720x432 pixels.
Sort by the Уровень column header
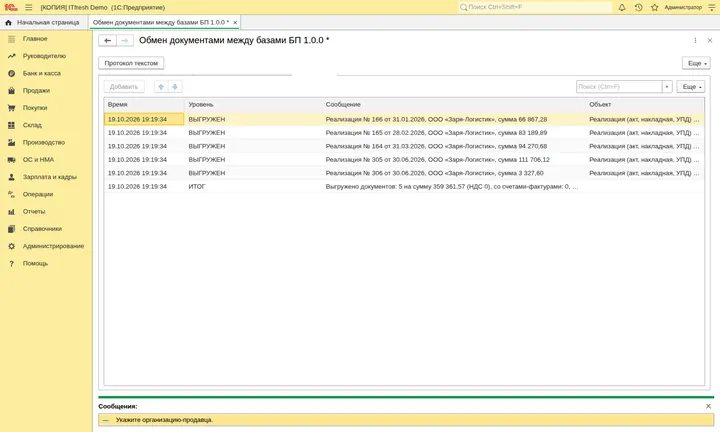(x=253, y=105)
